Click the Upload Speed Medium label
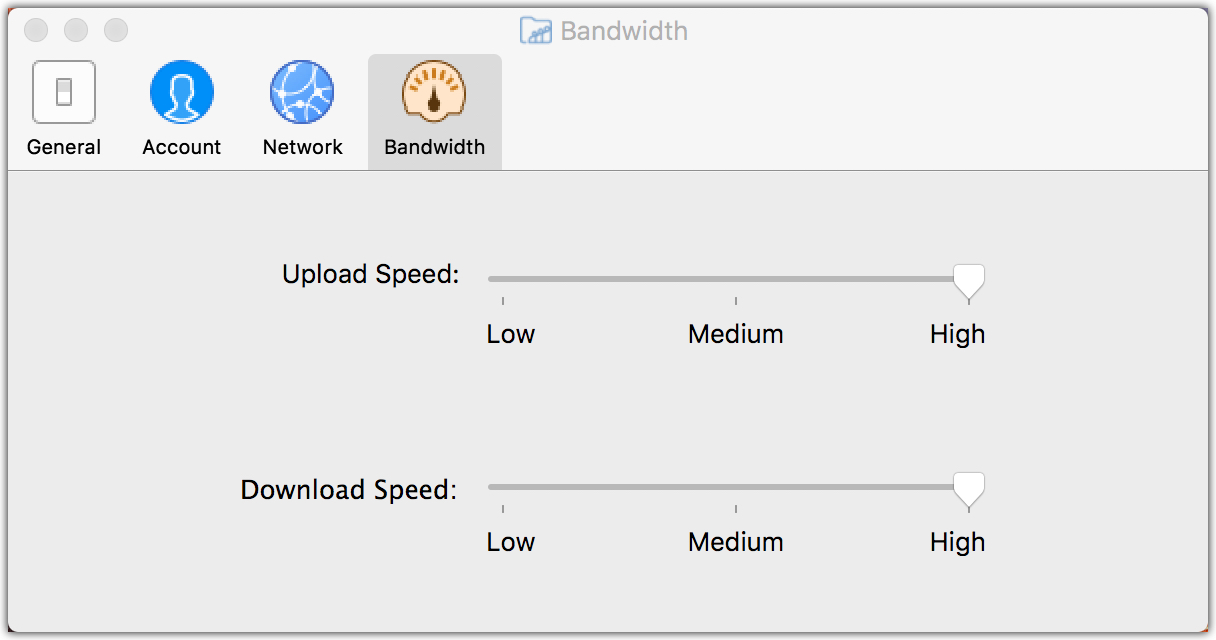This screenshot has width=1216, height=640. click(x=736, y=334)
